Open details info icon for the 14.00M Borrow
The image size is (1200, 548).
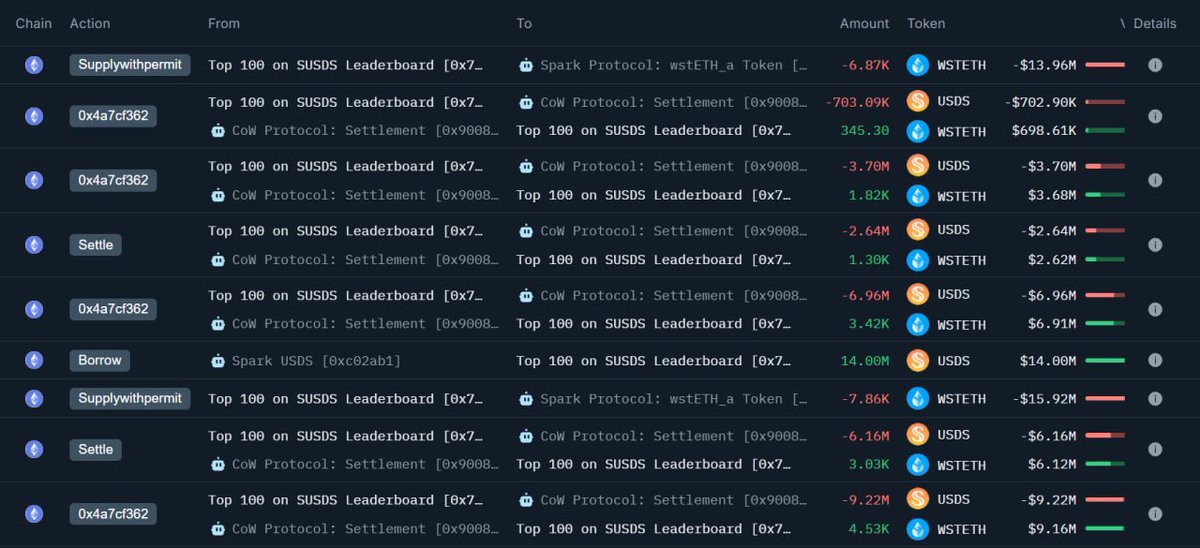(1155, 360)
